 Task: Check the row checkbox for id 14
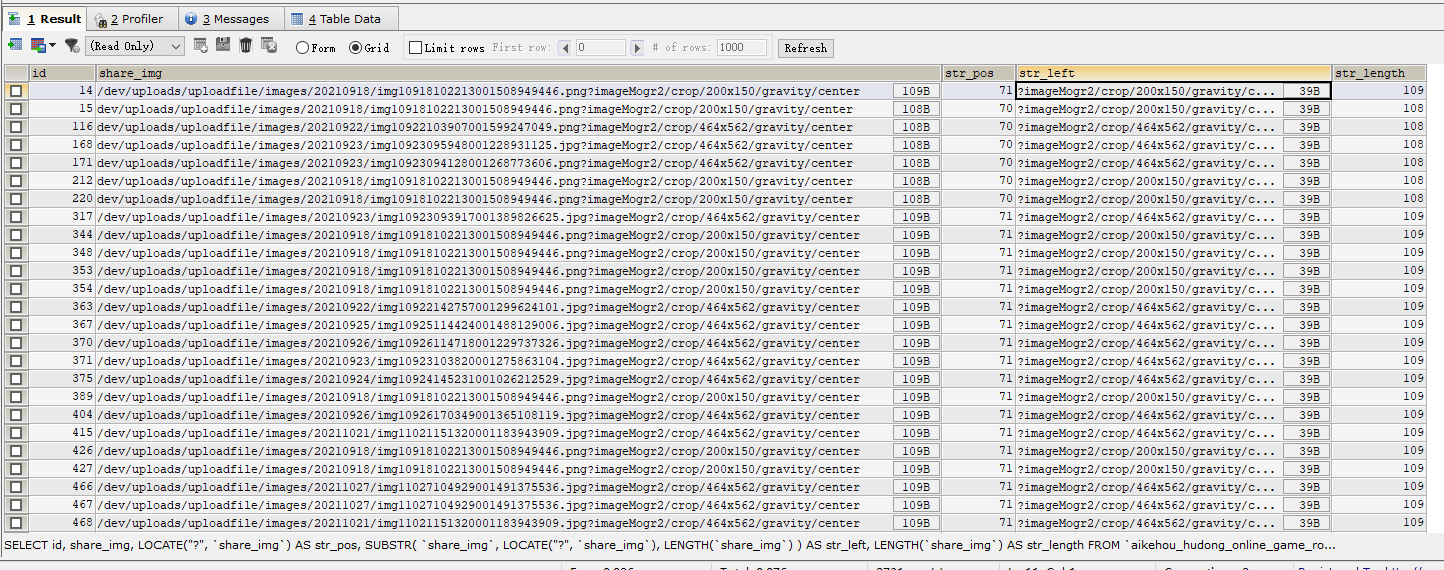click(x=16, y=91)
